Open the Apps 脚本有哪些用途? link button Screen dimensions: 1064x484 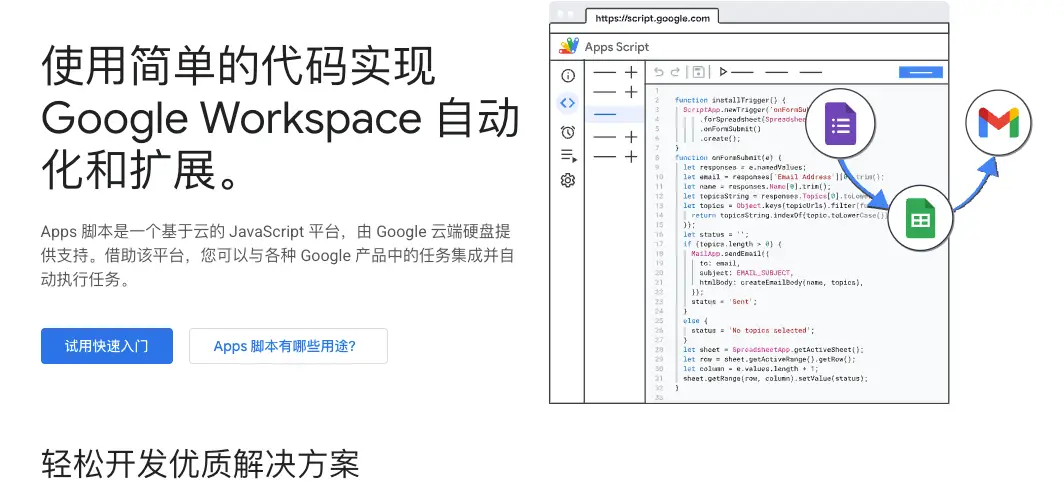click(x=288, y=346)
